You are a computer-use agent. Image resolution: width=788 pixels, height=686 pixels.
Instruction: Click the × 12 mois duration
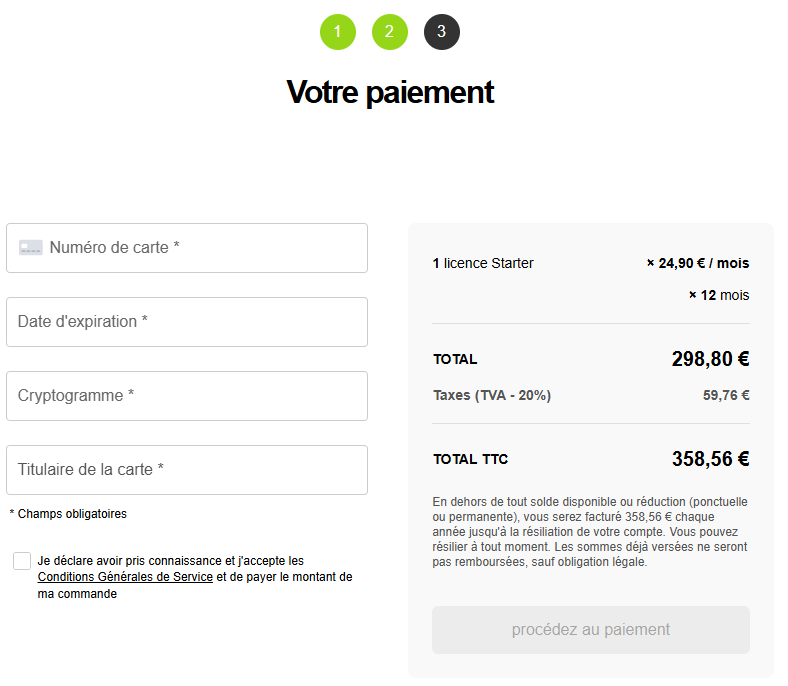click(719, 295)
